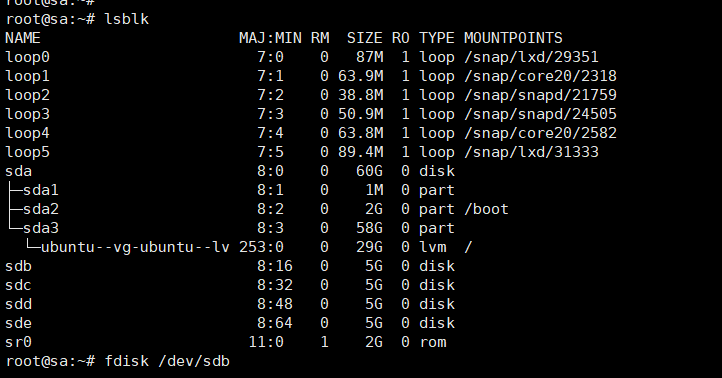Image resolution: width=722 pixels, height=378 pixels.
Task: Click the 1M size of sda1
Action: (x=374, y=190)
